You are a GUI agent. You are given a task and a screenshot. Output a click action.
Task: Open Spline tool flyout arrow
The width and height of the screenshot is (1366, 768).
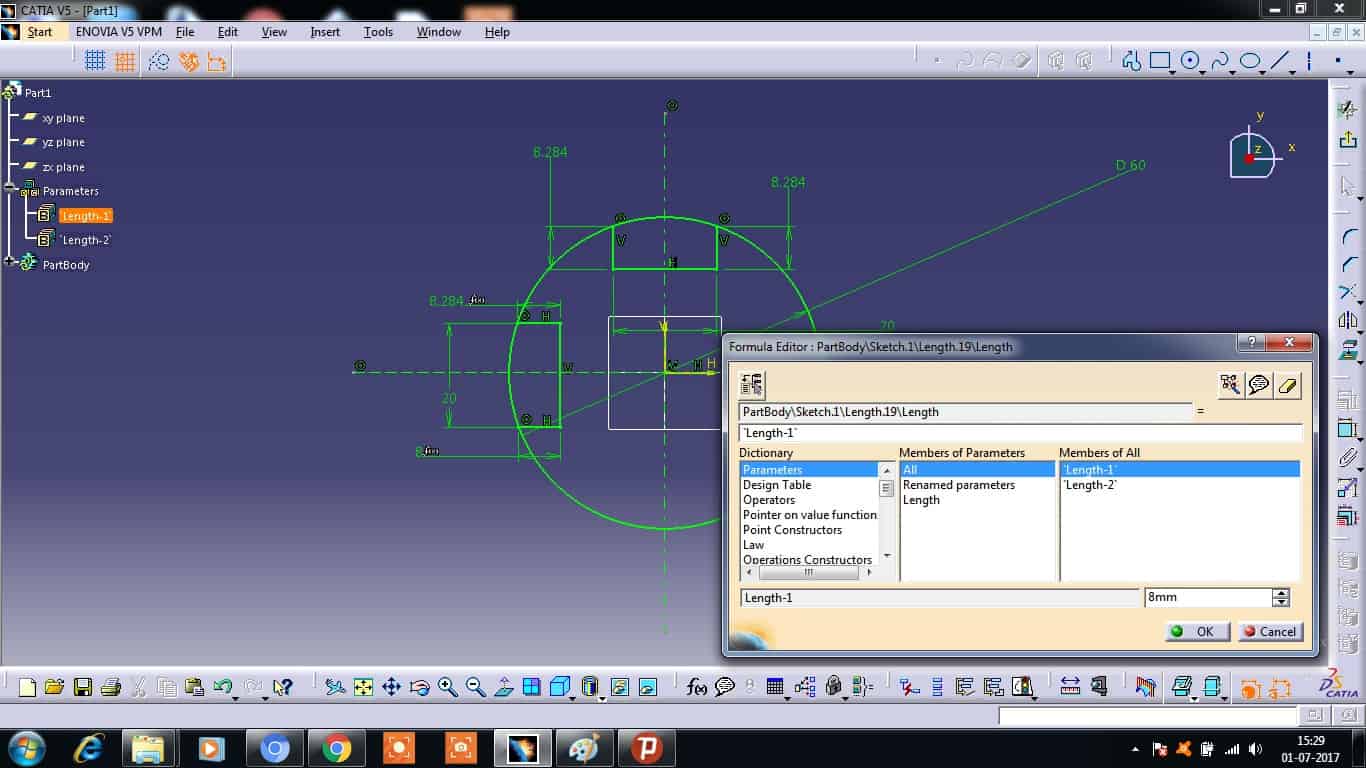click(1232, 71)
